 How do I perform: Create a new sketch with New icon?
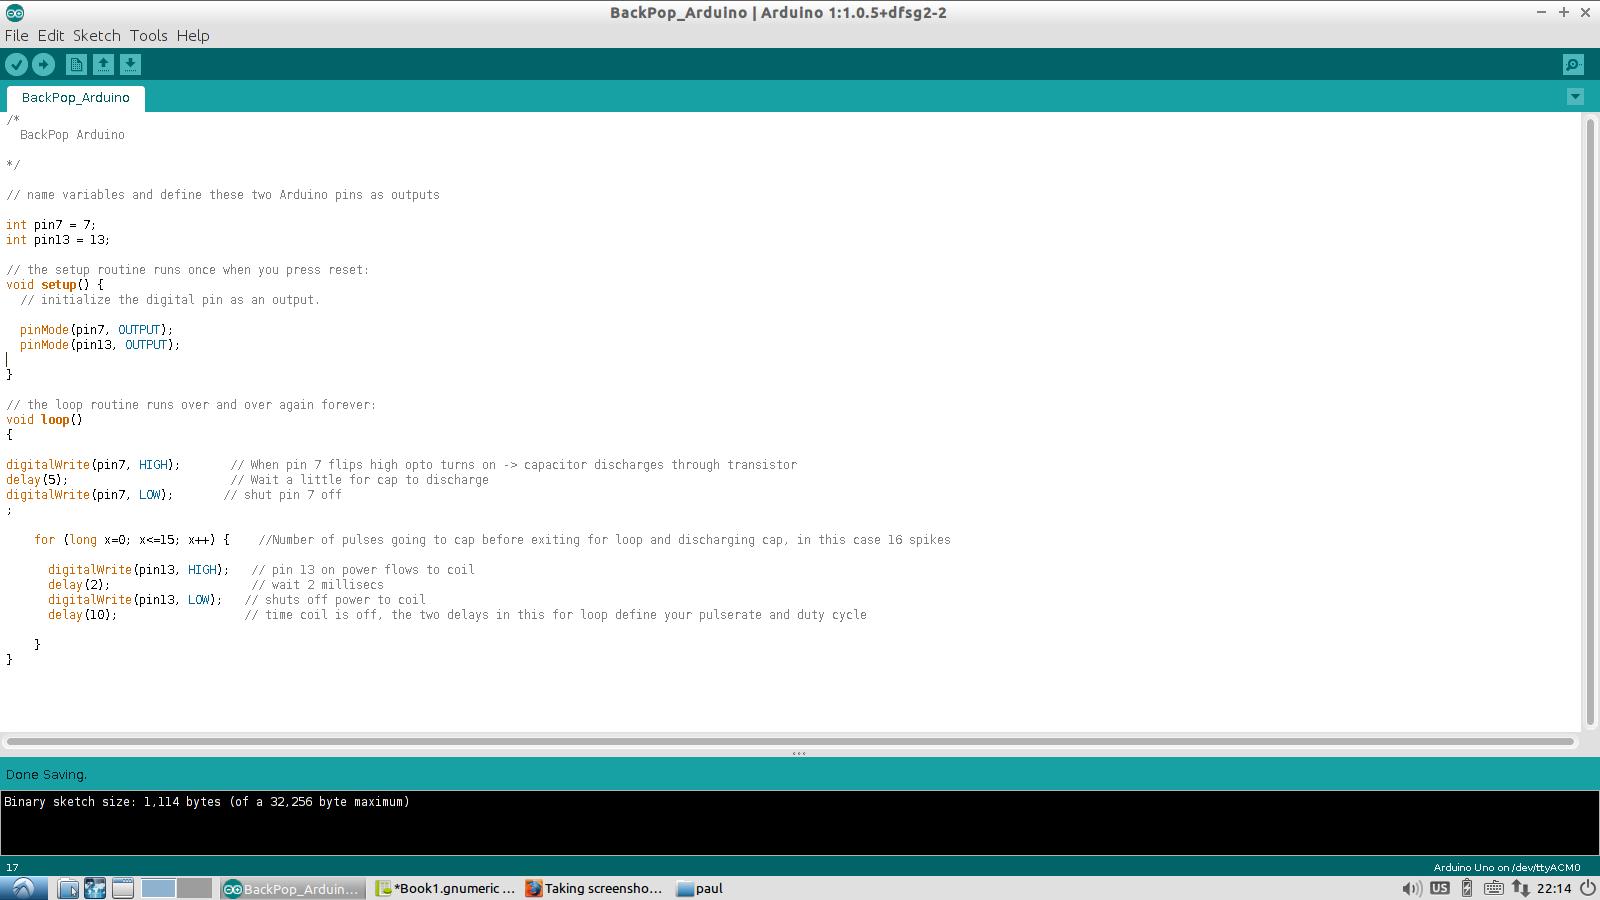[x=76, y=65]
